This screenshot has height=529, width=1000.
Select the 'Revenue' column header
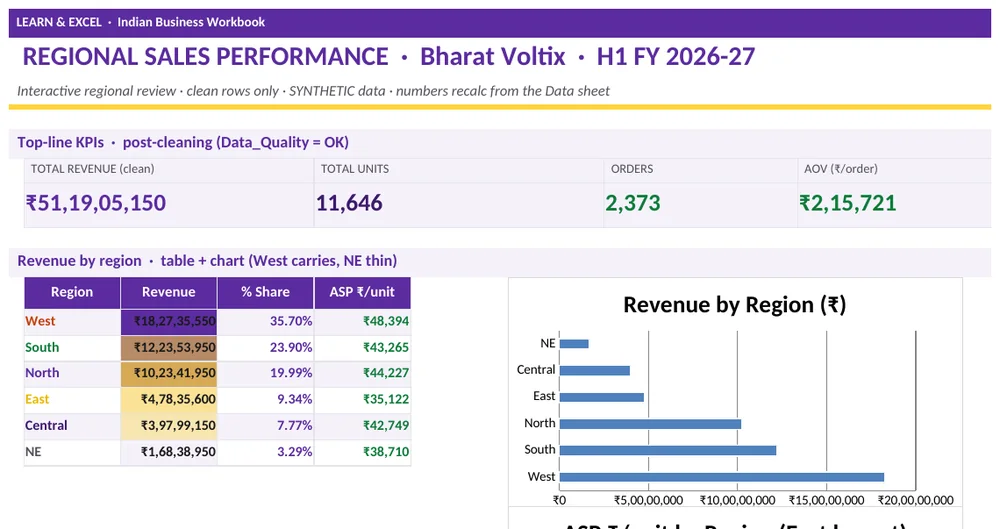[x=169, y=293]
